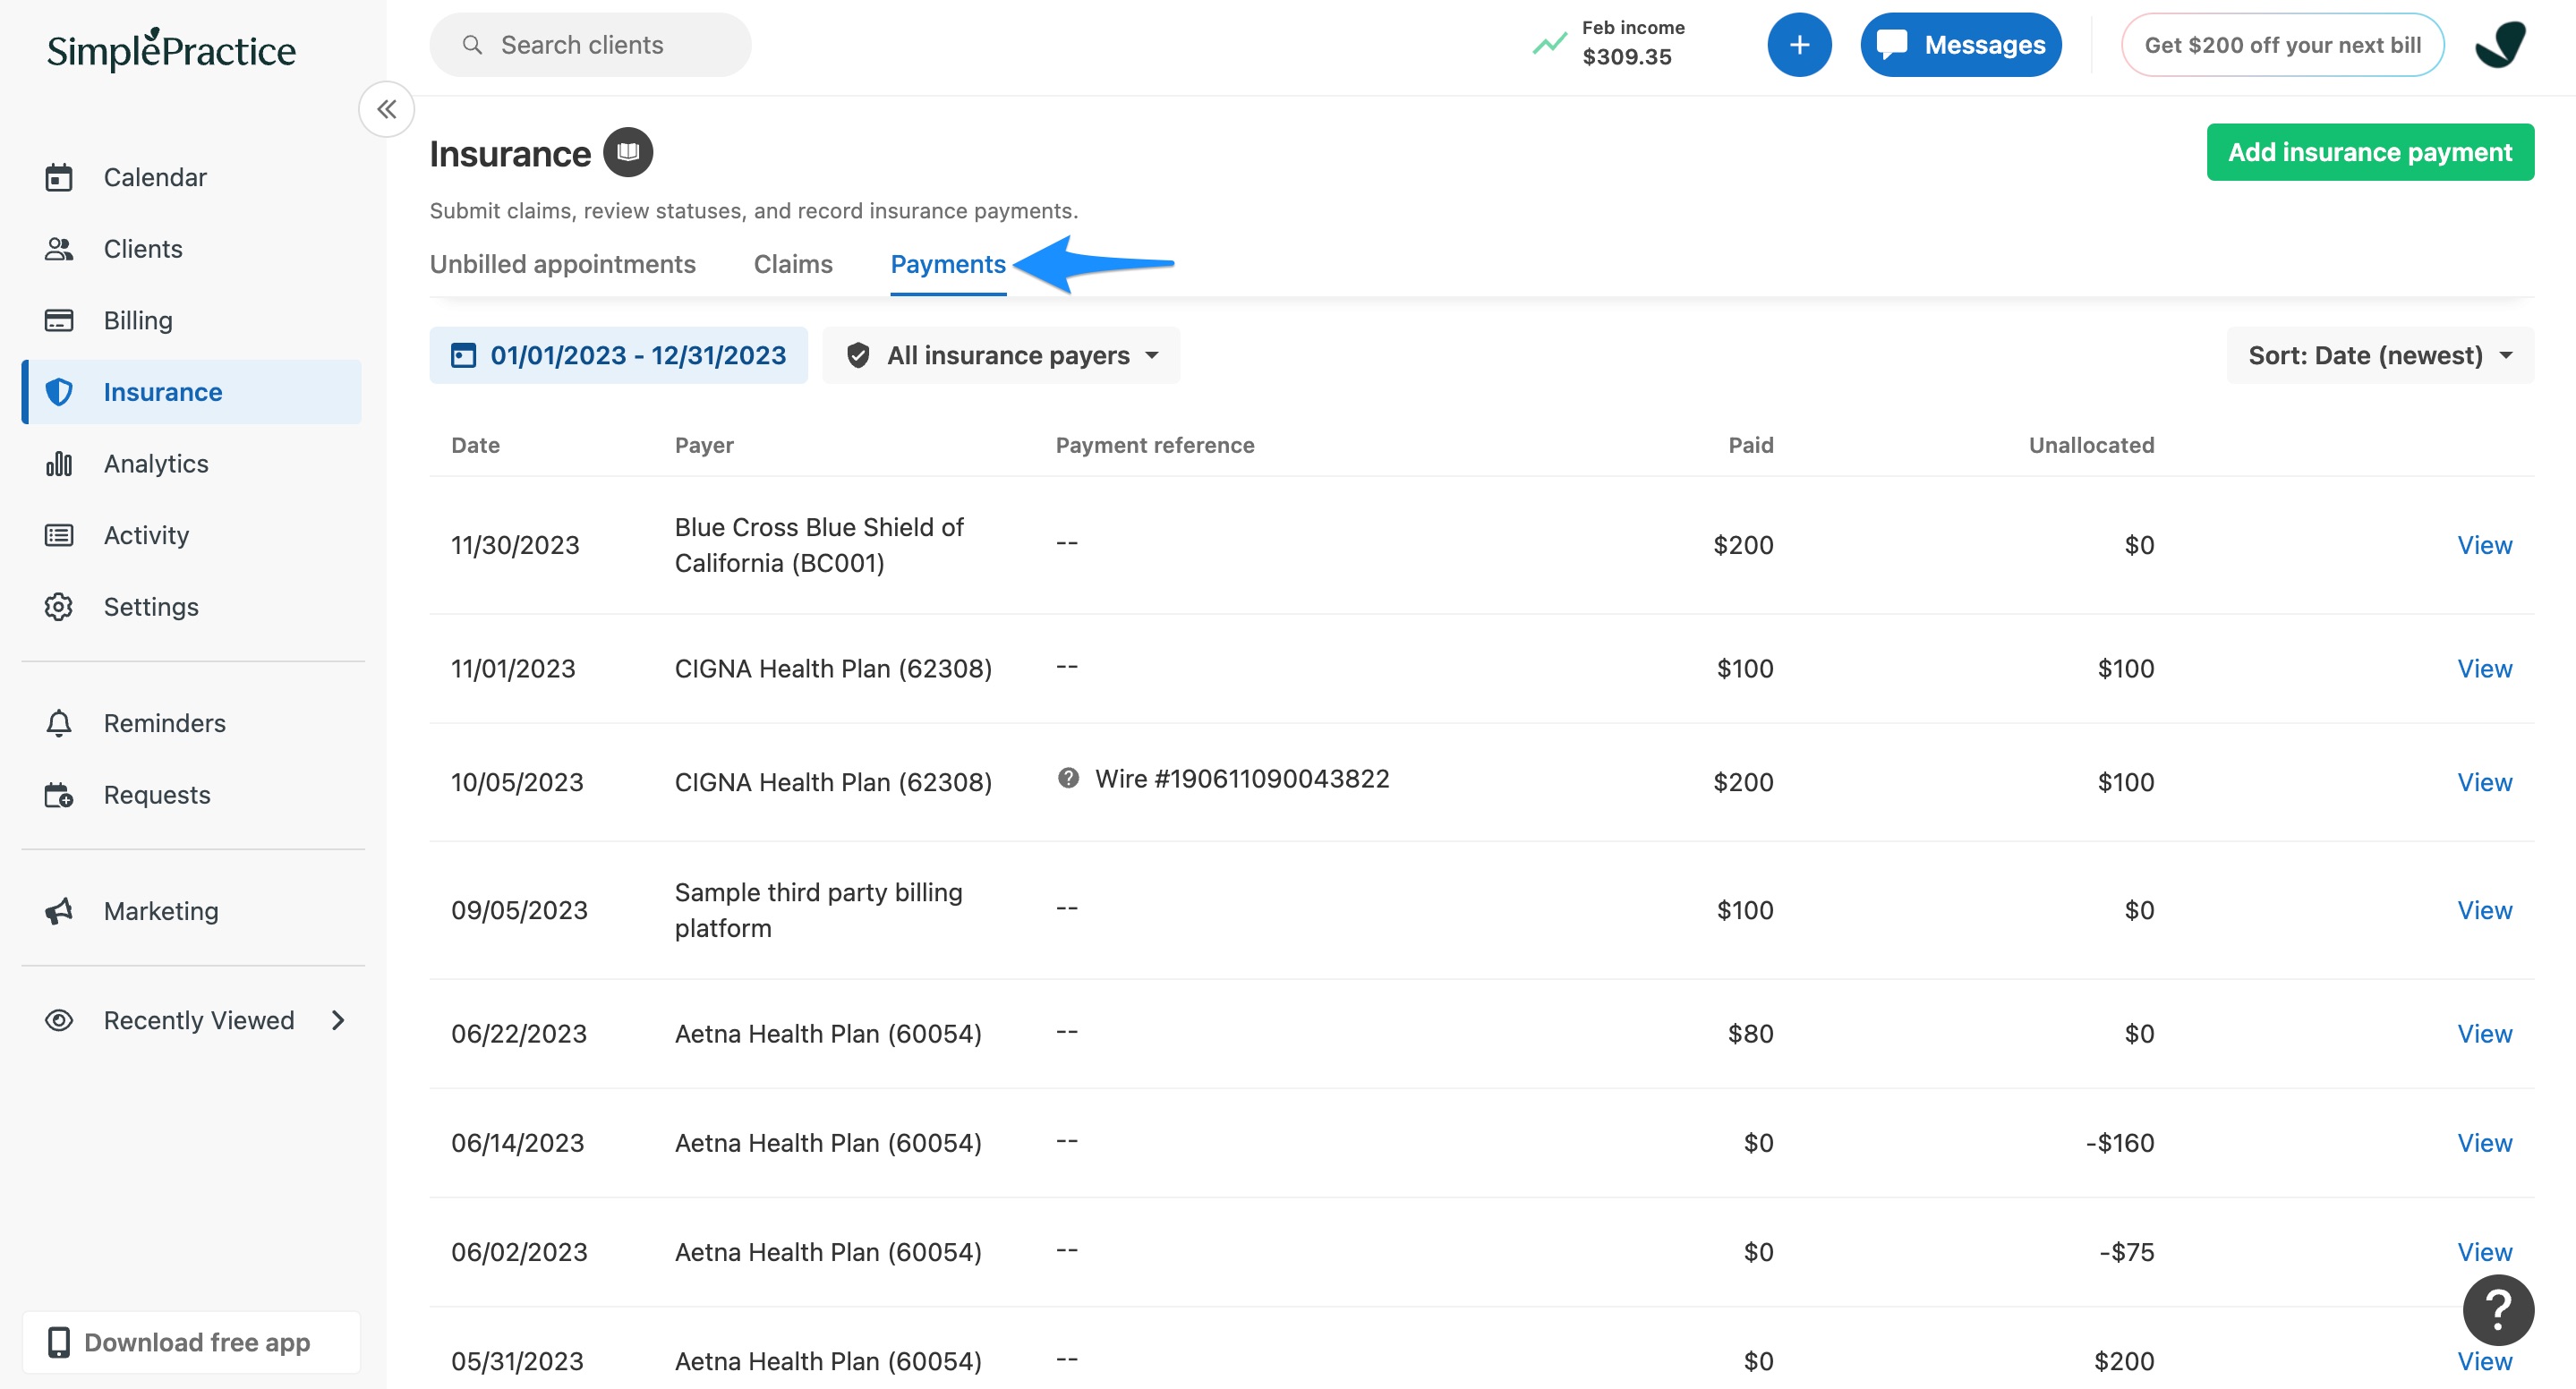This screenshot has width=2576, height=1389.
Task: Click the -$75 unallocated amount
Action: click(x=2127, y=1252)
